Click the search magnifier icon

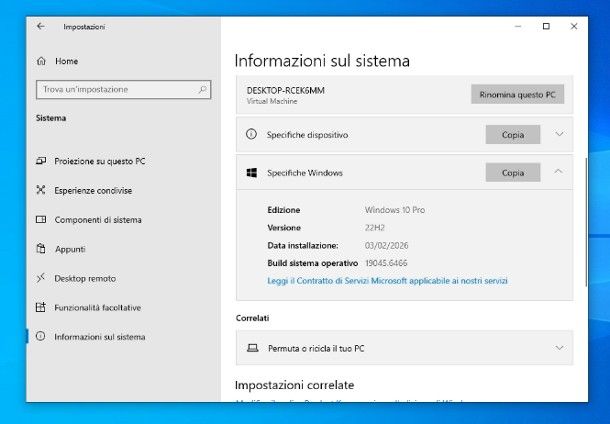(202, 89)
